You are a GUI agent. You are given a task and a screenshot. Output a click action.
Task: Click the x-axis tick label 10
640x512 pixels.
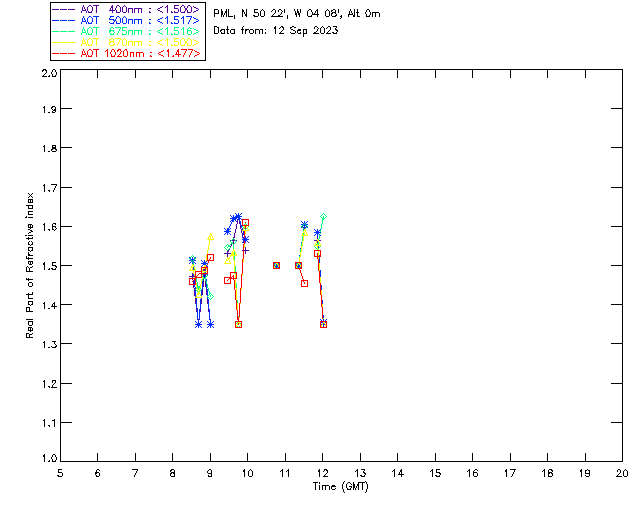click(247, 473)
